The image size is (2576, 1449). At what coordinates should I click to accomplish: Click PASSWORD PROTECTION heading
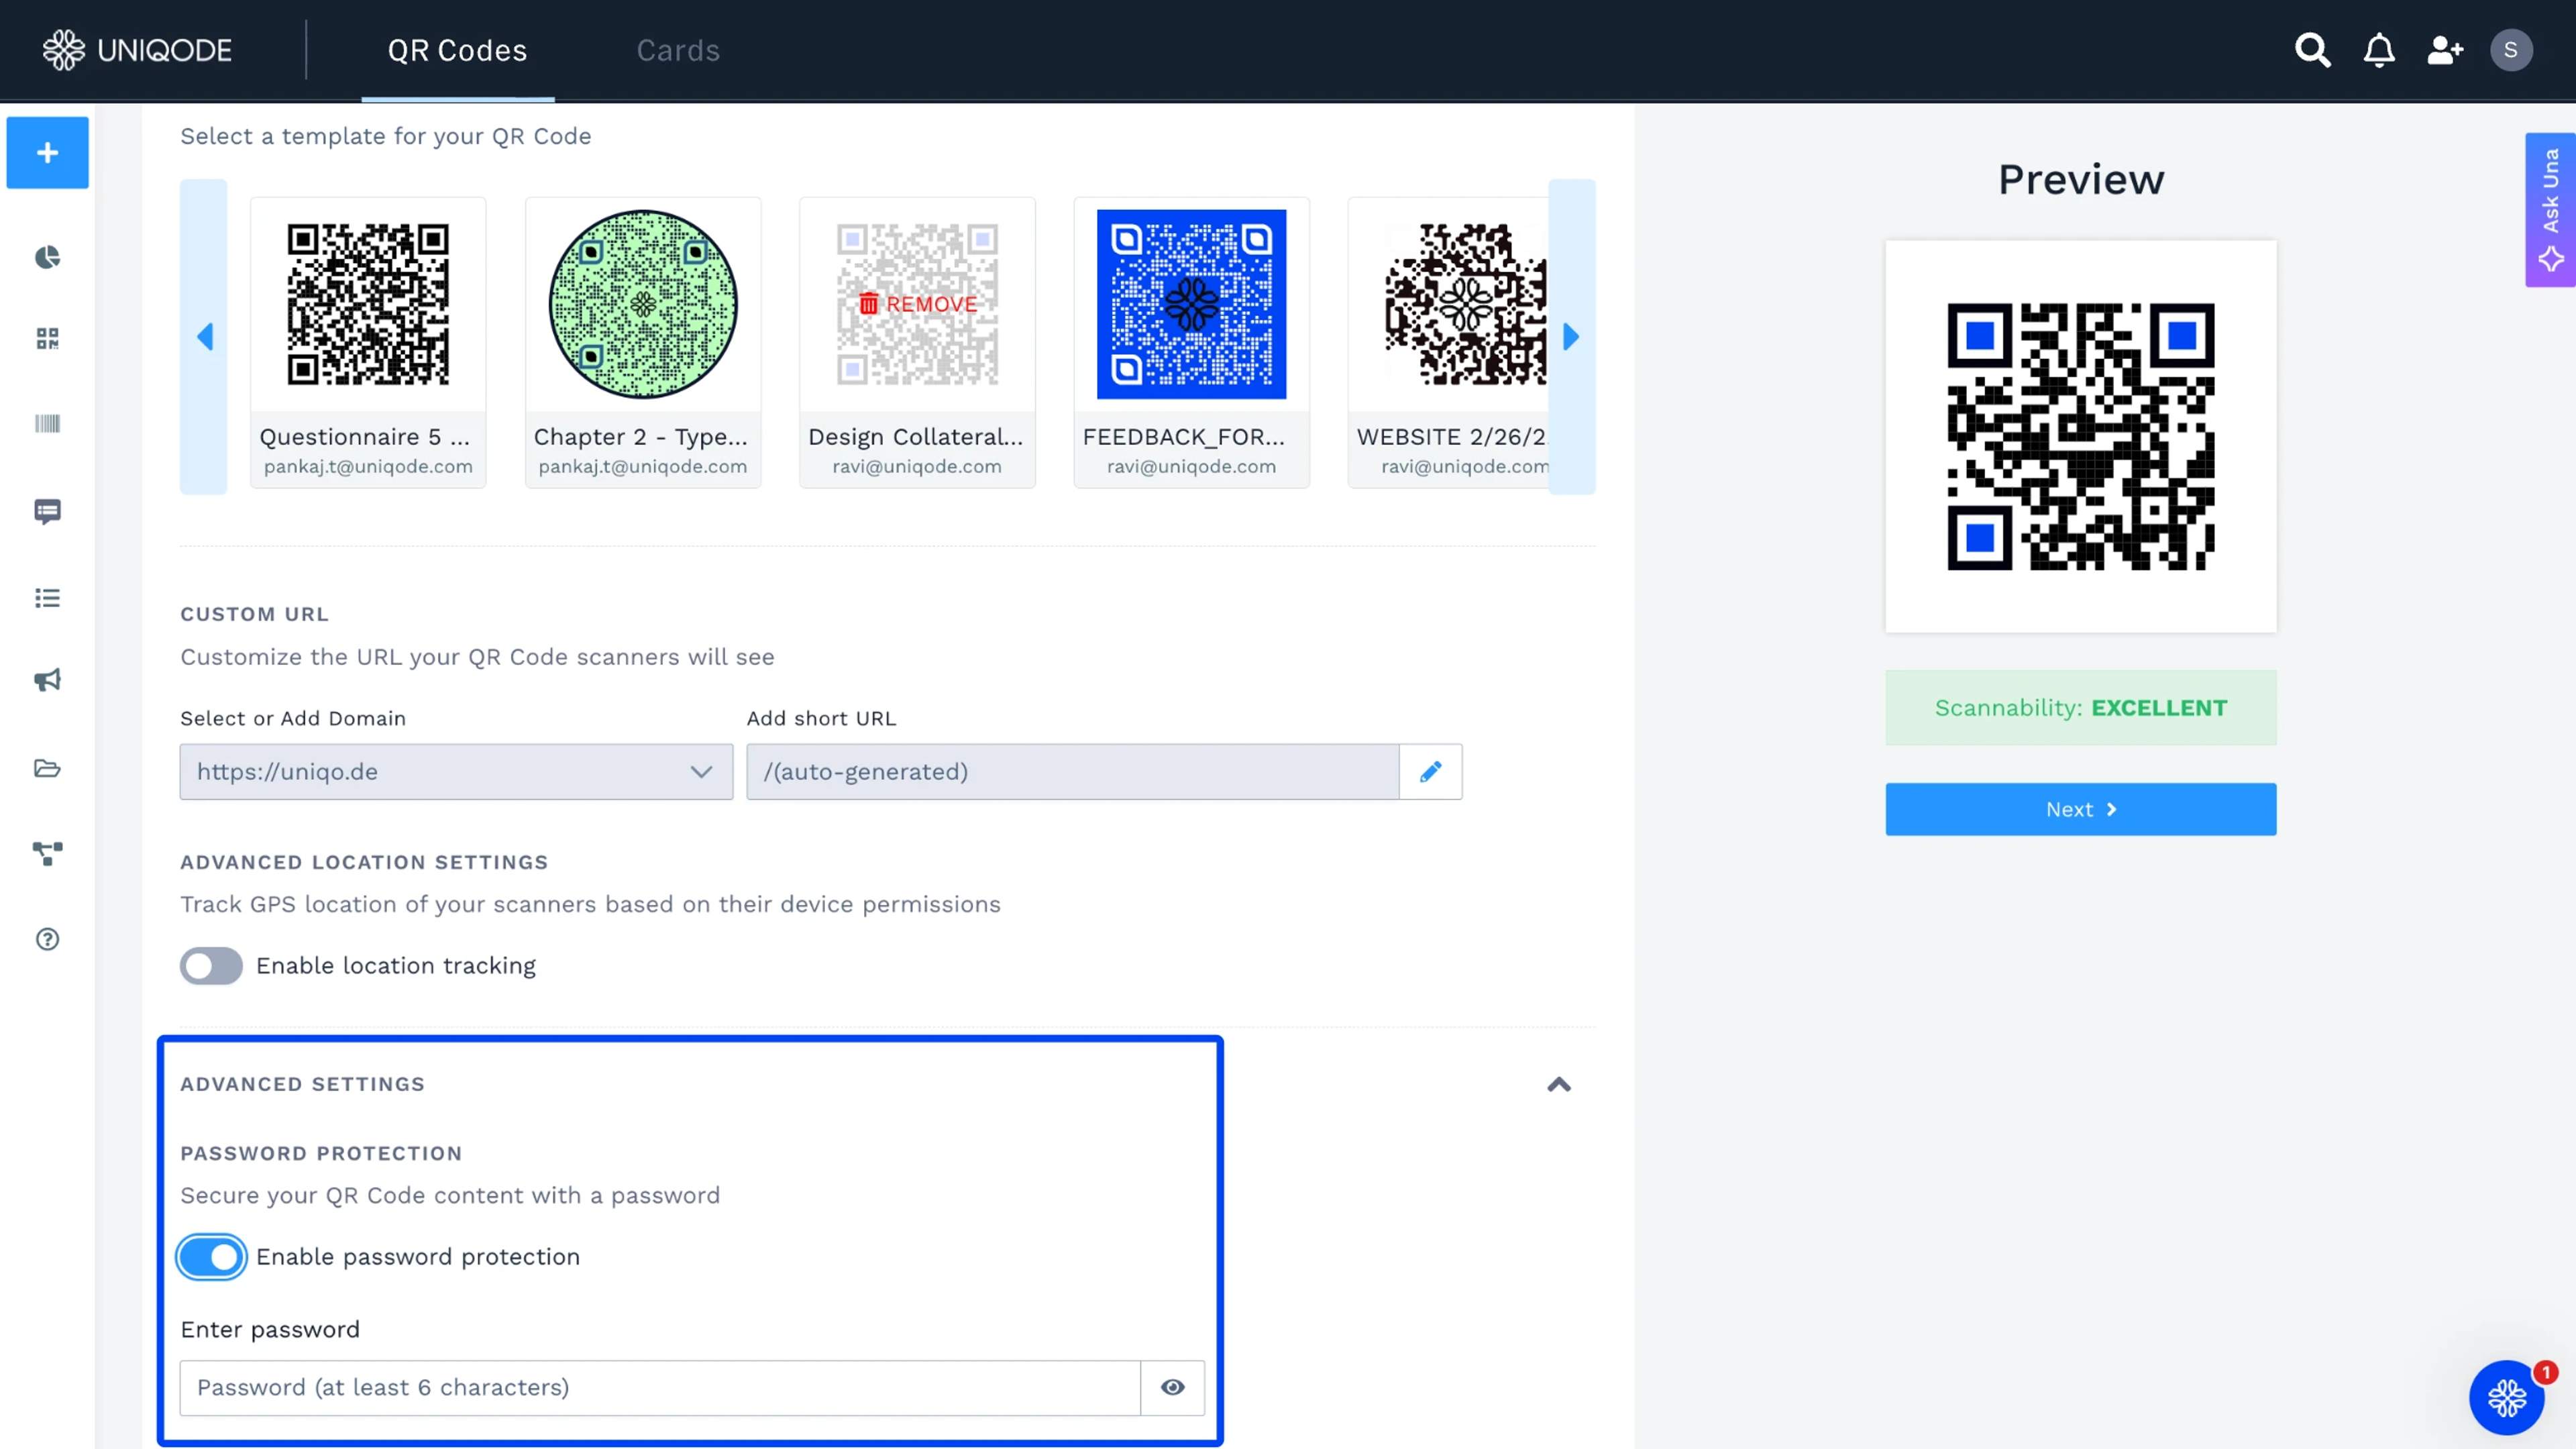321,1154
